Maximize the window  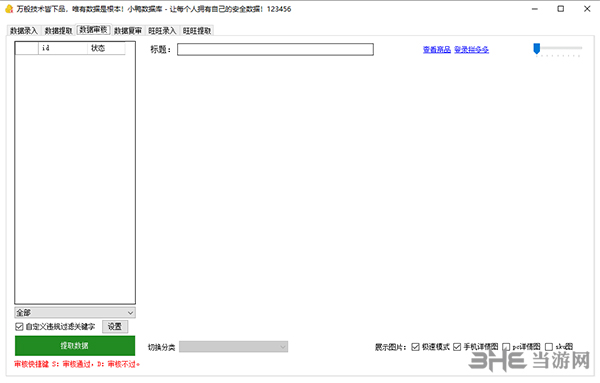(561, 9)
